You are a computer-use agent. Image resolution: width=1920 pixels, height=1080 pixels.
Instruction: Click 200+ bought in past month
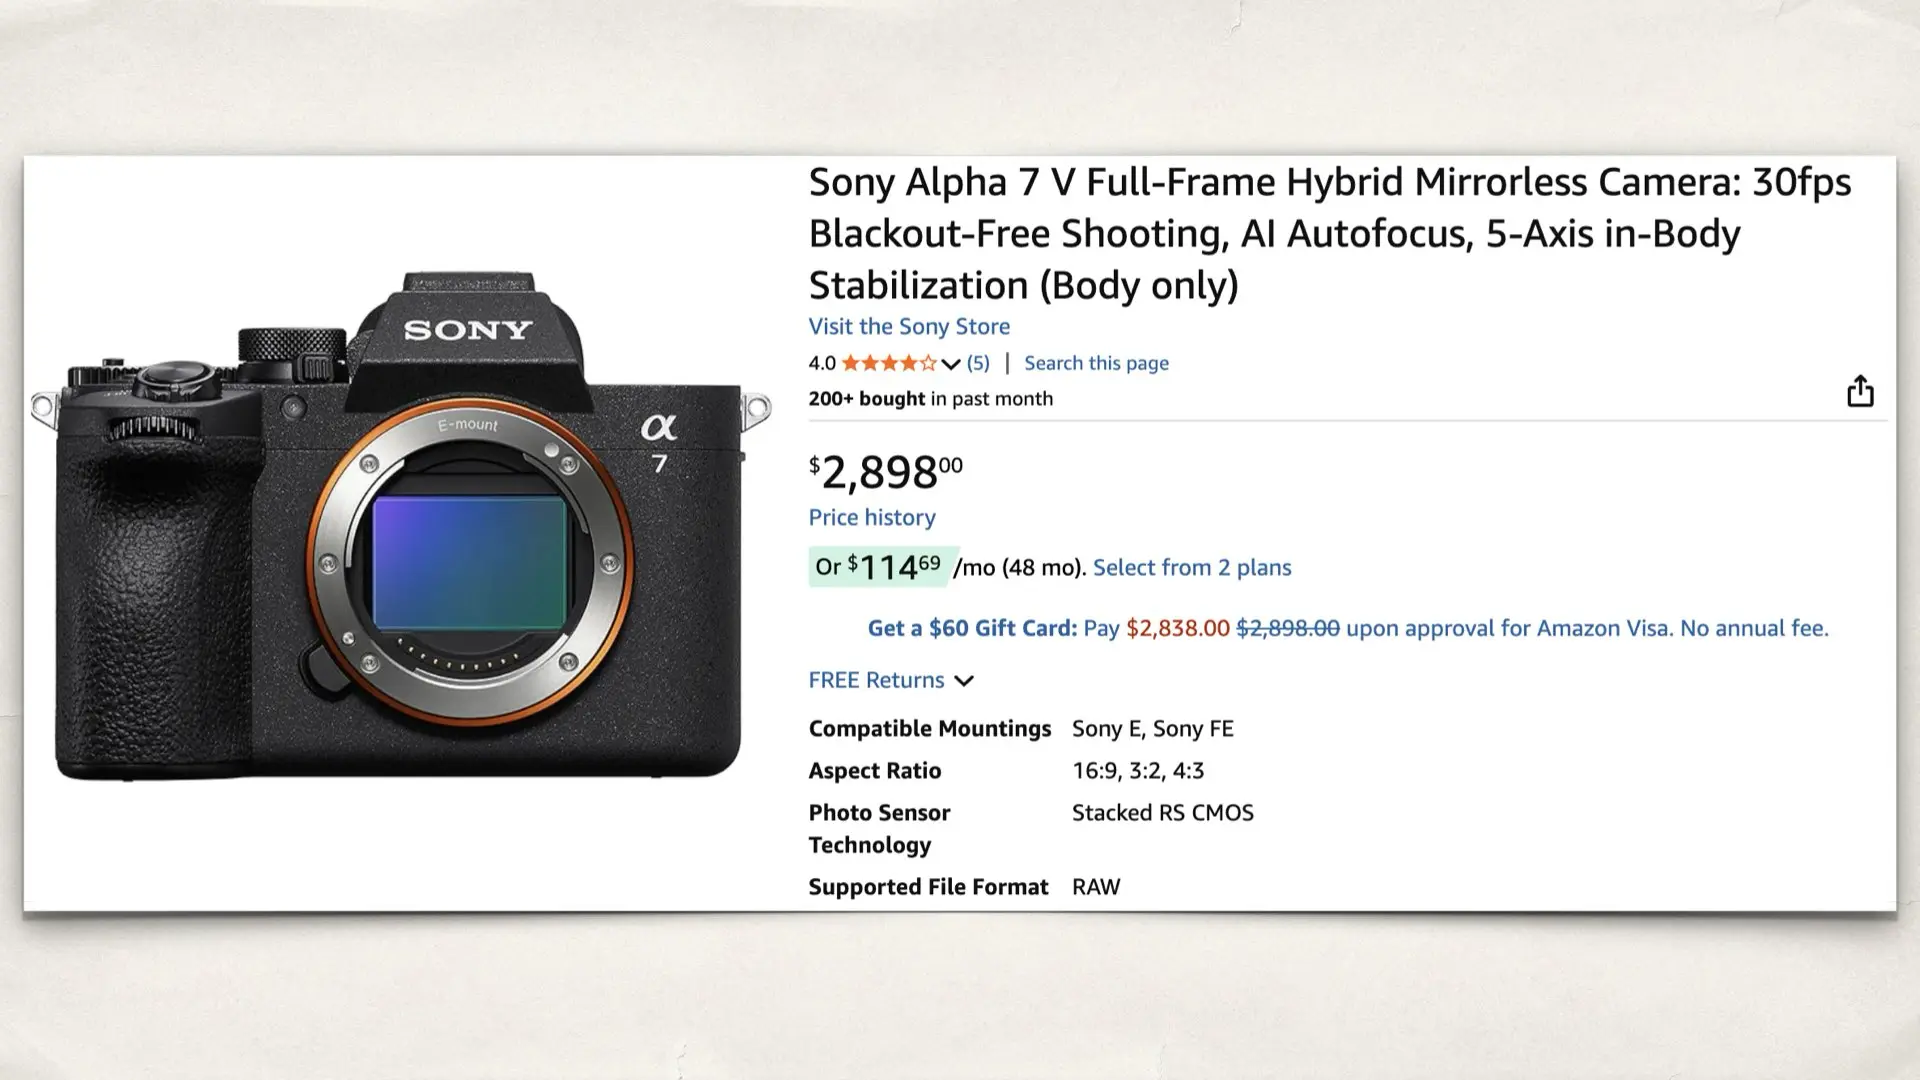[x=929, y=398]
